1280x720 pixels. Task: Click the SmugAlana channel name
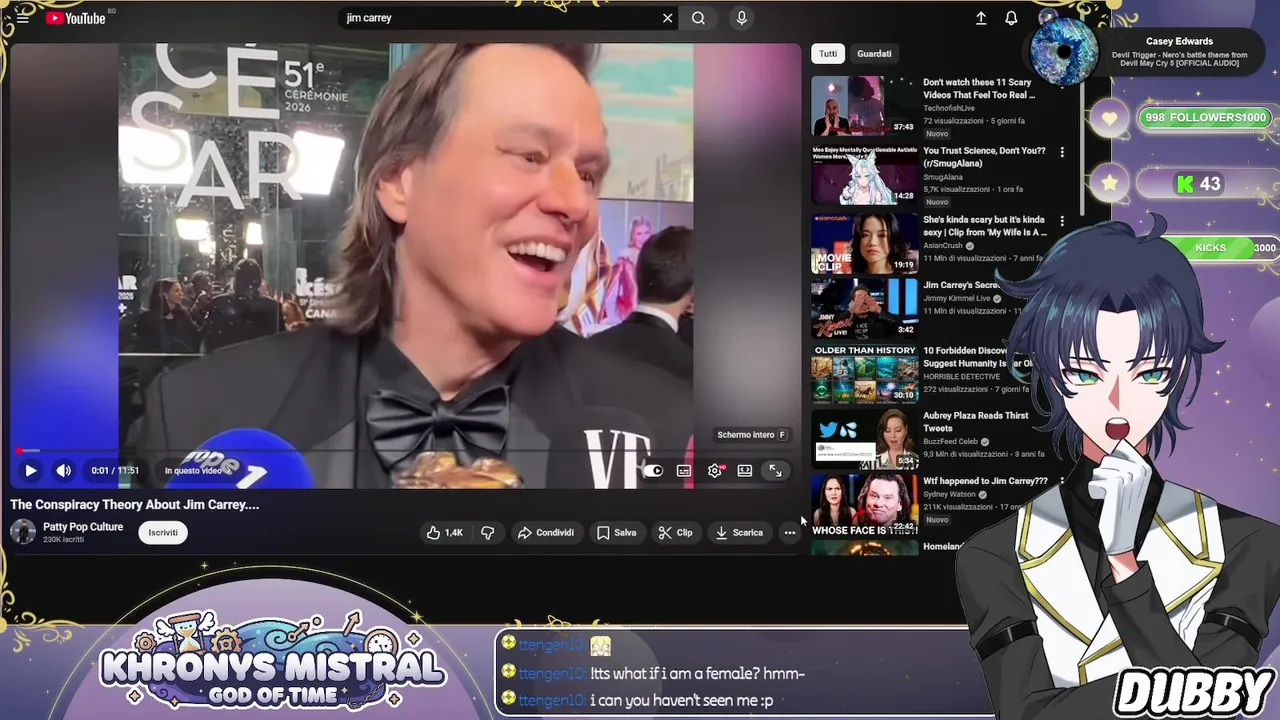pyautogui.click(x=943, y=177)
